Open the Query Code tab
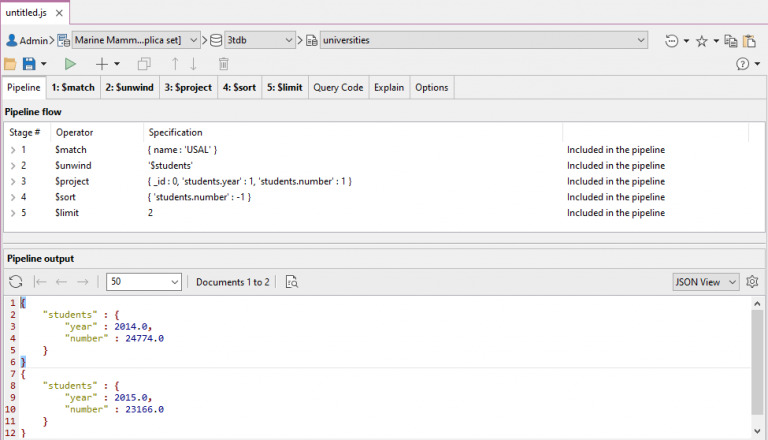Image resolution: width=768 pixels, height=440 pixels. (338, 87)
